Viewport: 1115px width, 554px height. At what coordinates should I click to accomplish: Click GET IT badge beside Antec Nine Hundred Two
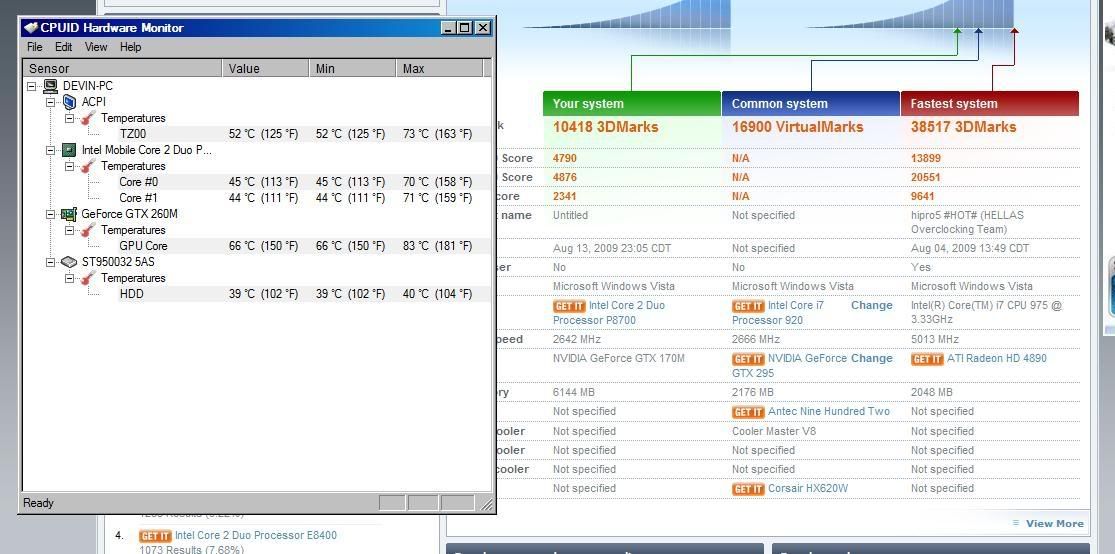click(748, 412)
